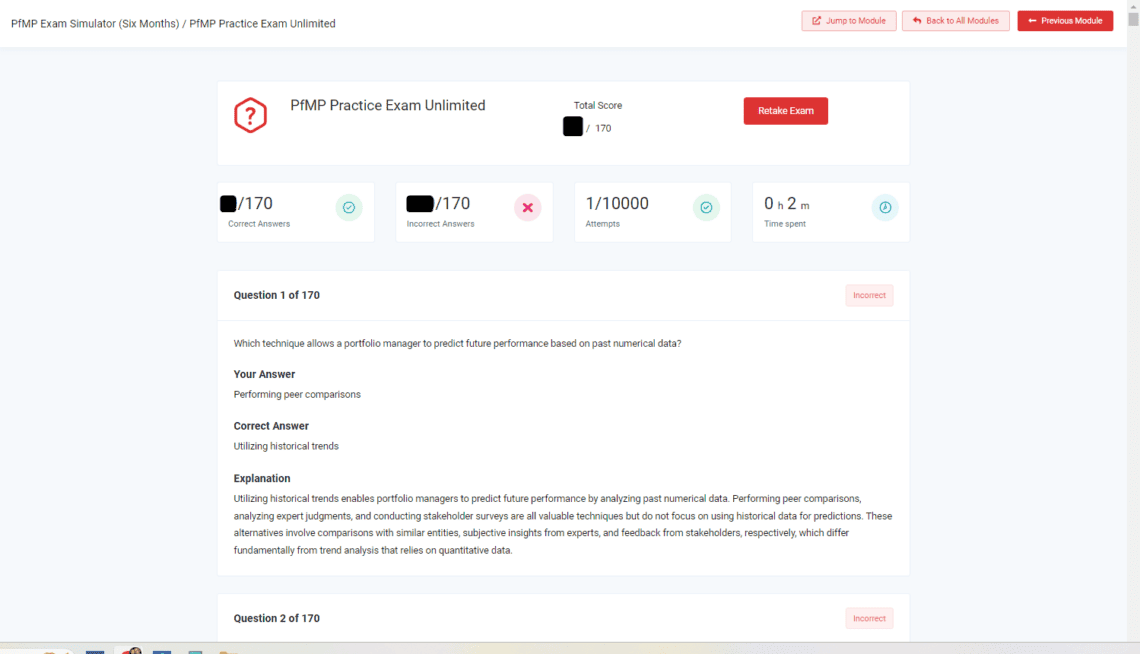Click the checkmark icon on the Attempts card
The height and width of the screenshot is (654, 1140).
click(x=706, y=207)
